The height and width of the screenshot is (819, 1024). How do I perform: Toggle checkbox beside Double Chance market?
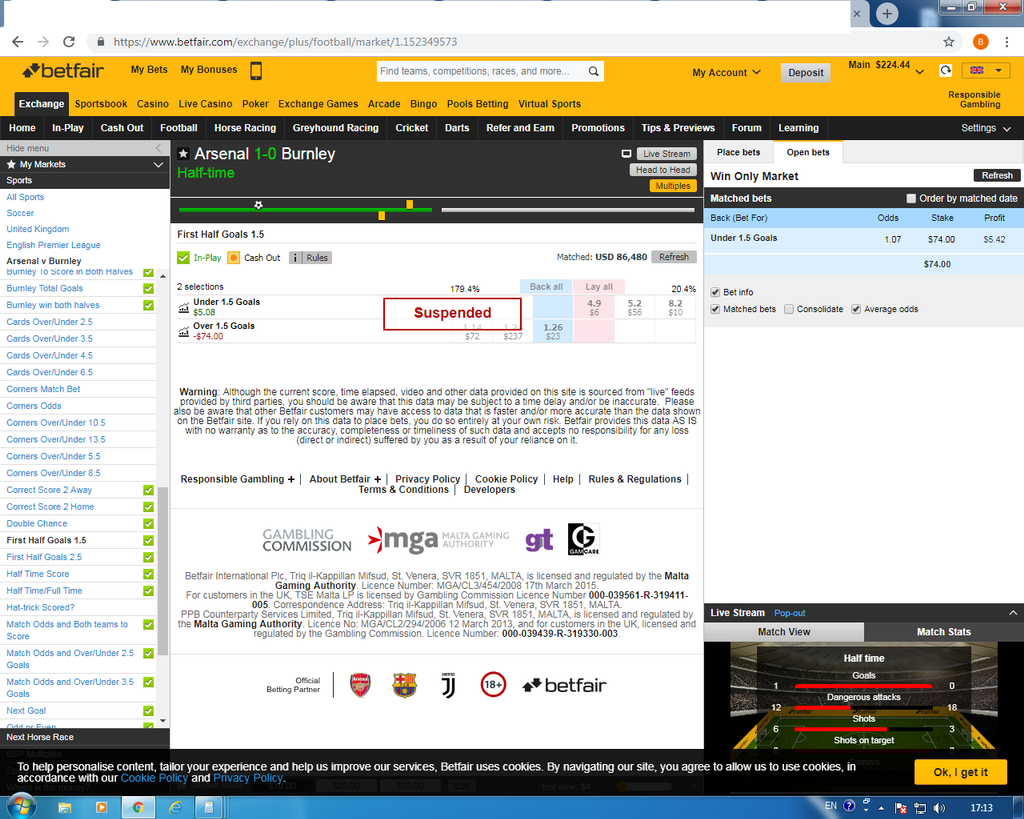tap(148, 524)
